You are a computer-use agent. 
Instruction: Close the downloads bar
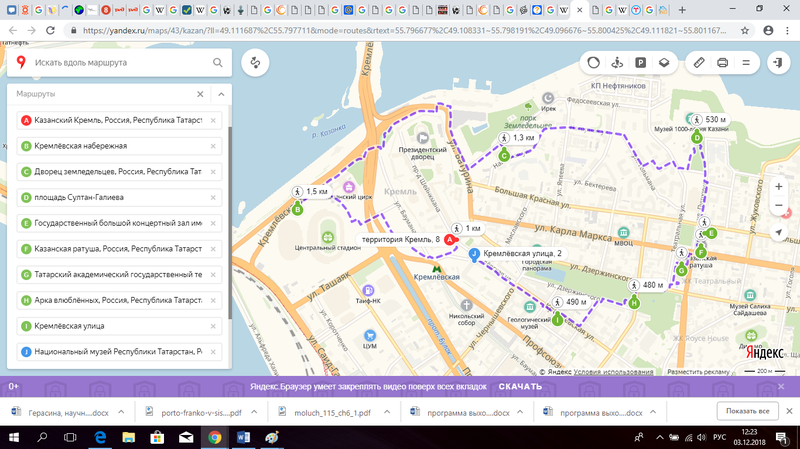789,411
